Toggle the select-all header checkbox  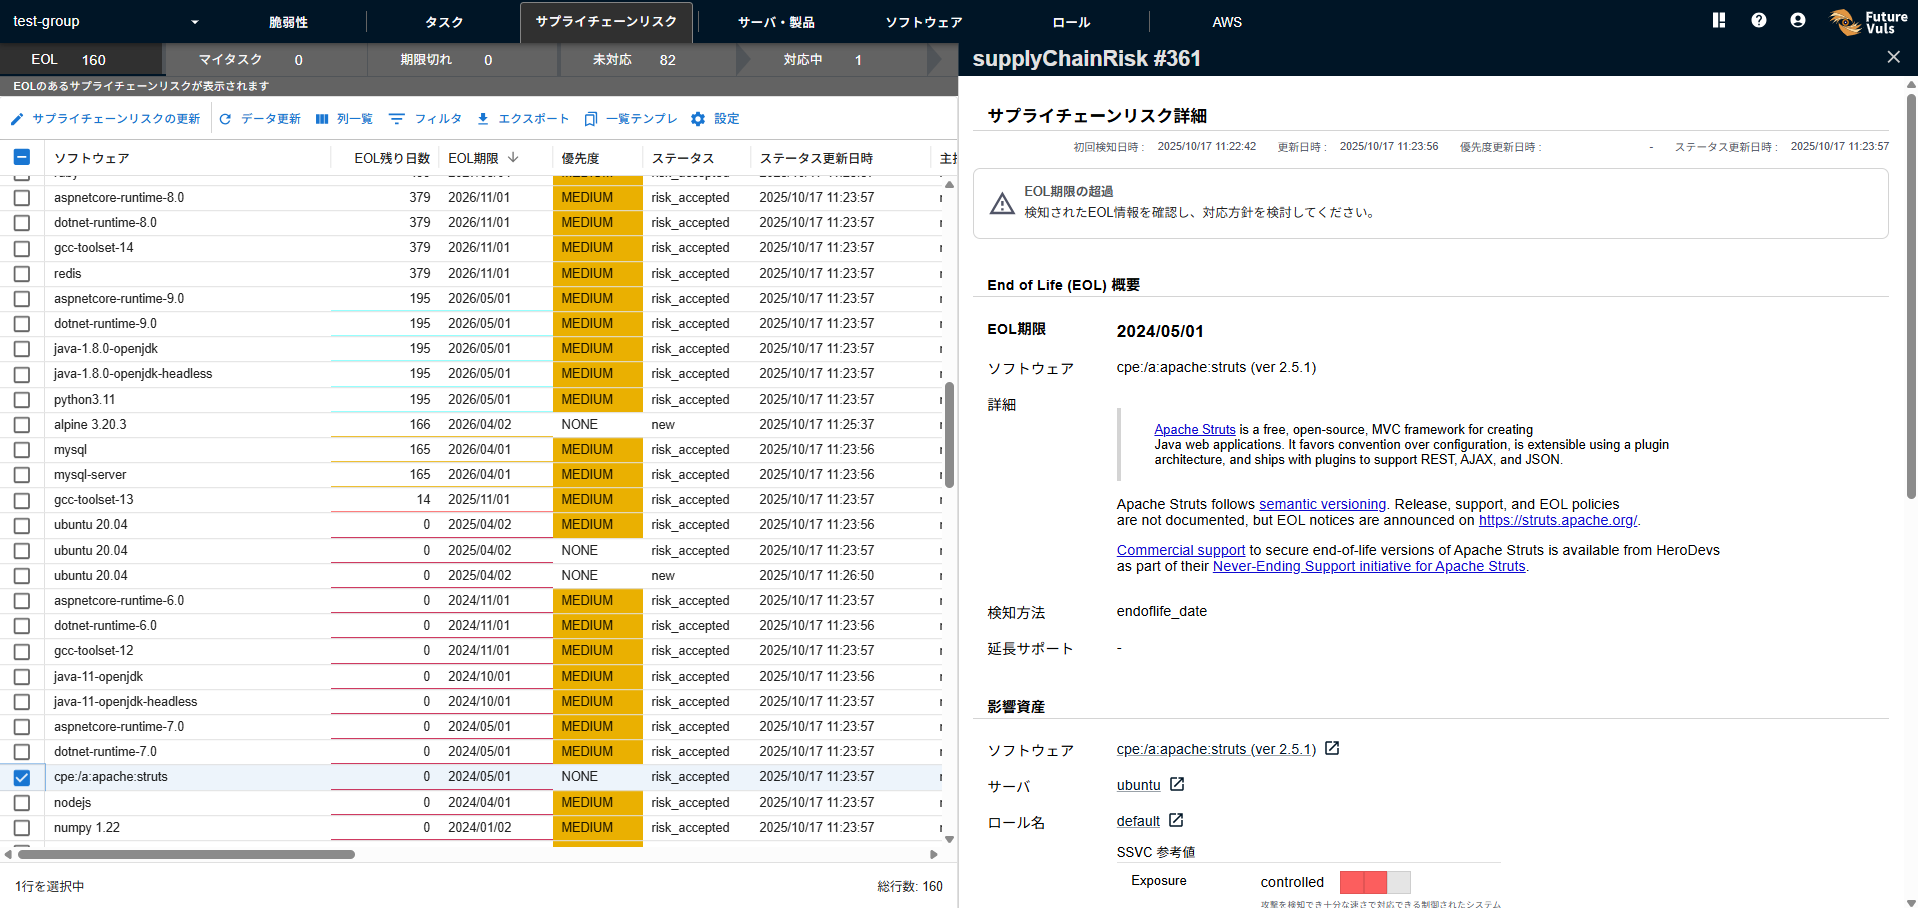click(x=22, y=157)
